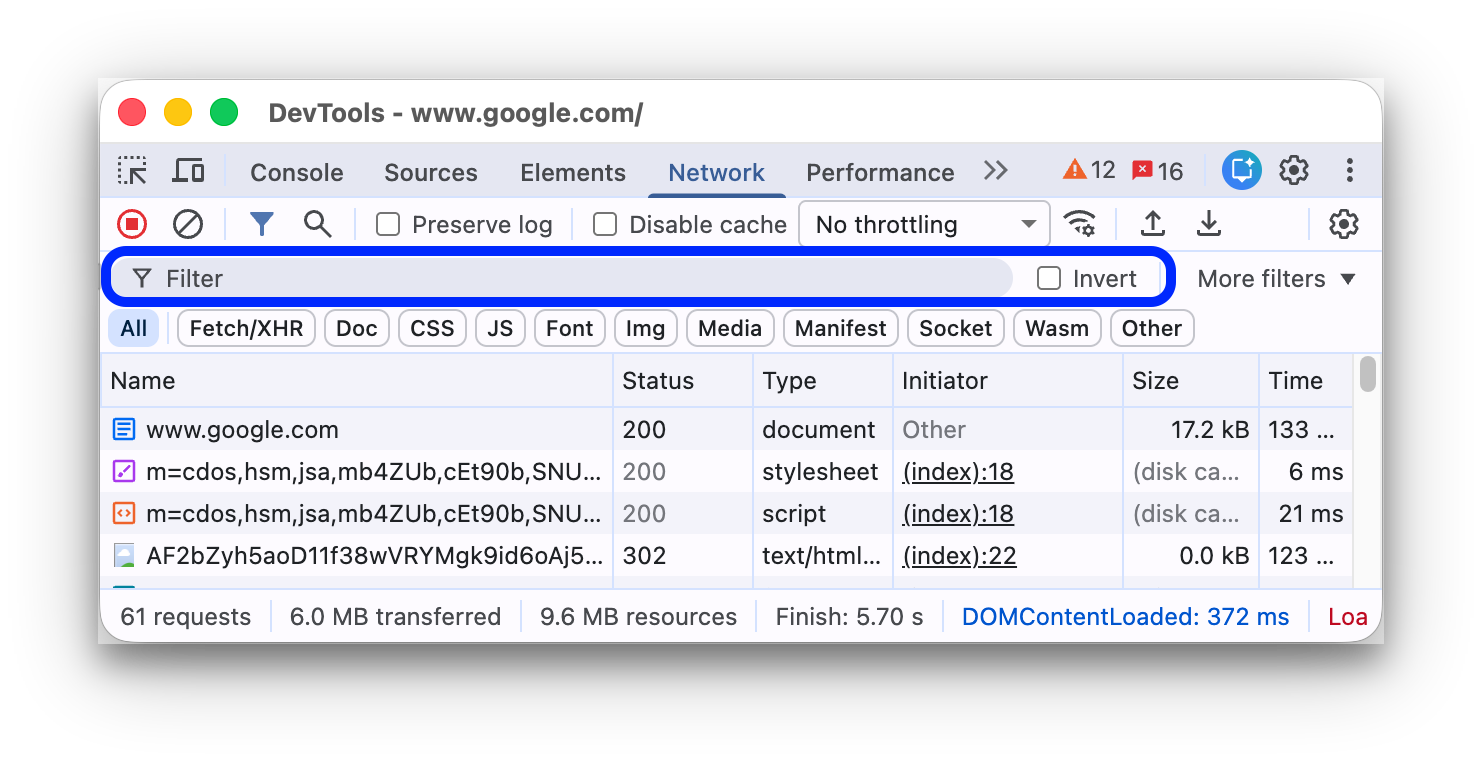Select the Doc filter chip
This screenshot has width=1482, height=762.
pyautogui.click(x=357, y=328)
